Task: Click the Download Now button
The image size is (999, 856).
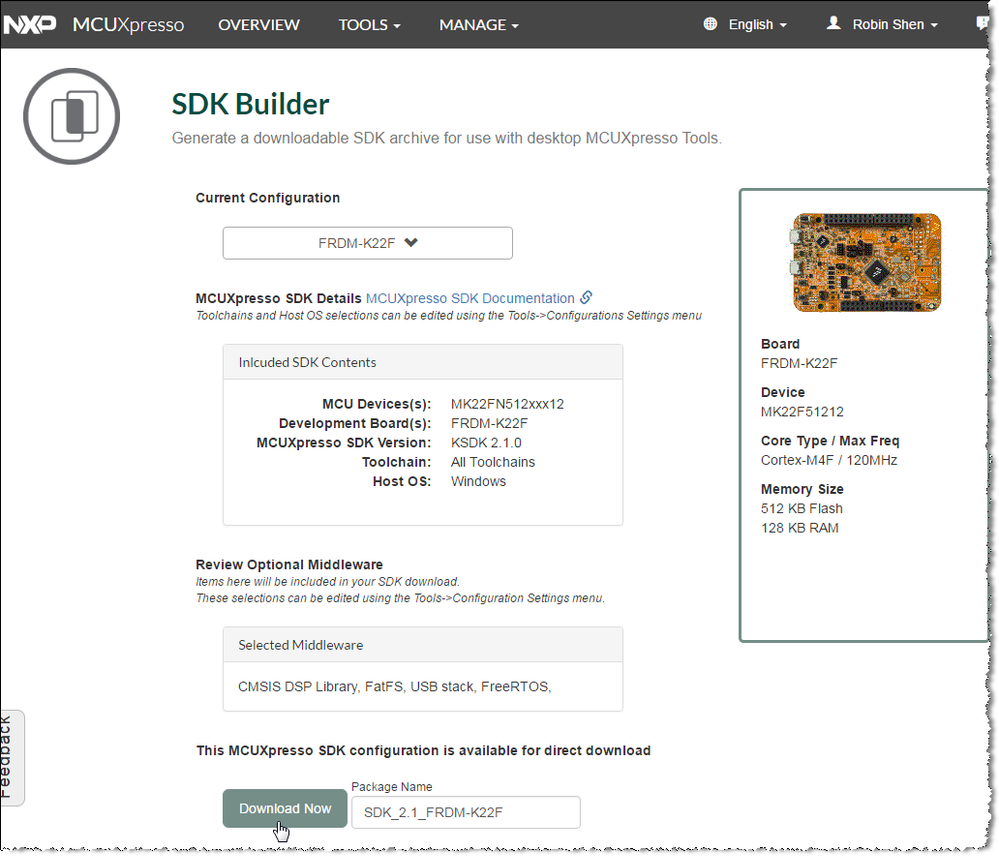Action: tap(285, 808)
